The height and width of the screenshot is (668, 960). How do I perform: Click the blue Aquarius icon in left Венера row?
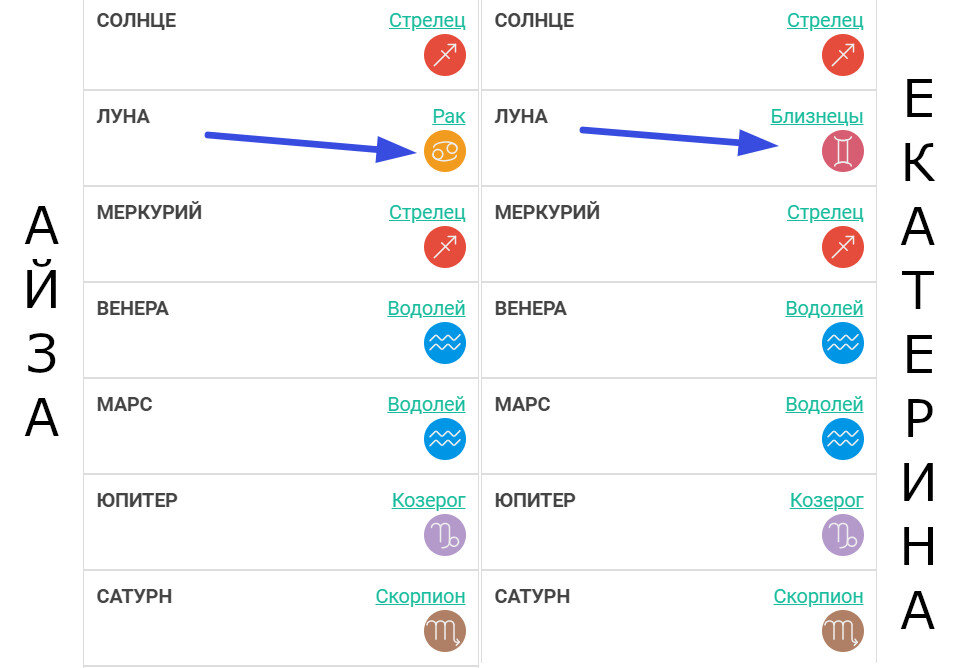444,343
